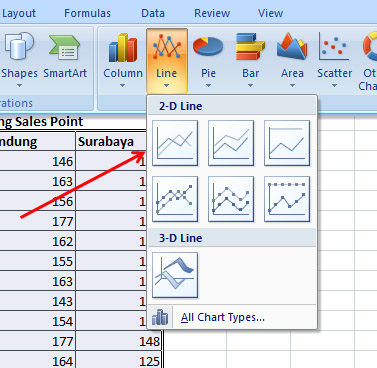Click the 3-D Line section header
Viewport: 377px width, 368px height.
coord(232,238)
